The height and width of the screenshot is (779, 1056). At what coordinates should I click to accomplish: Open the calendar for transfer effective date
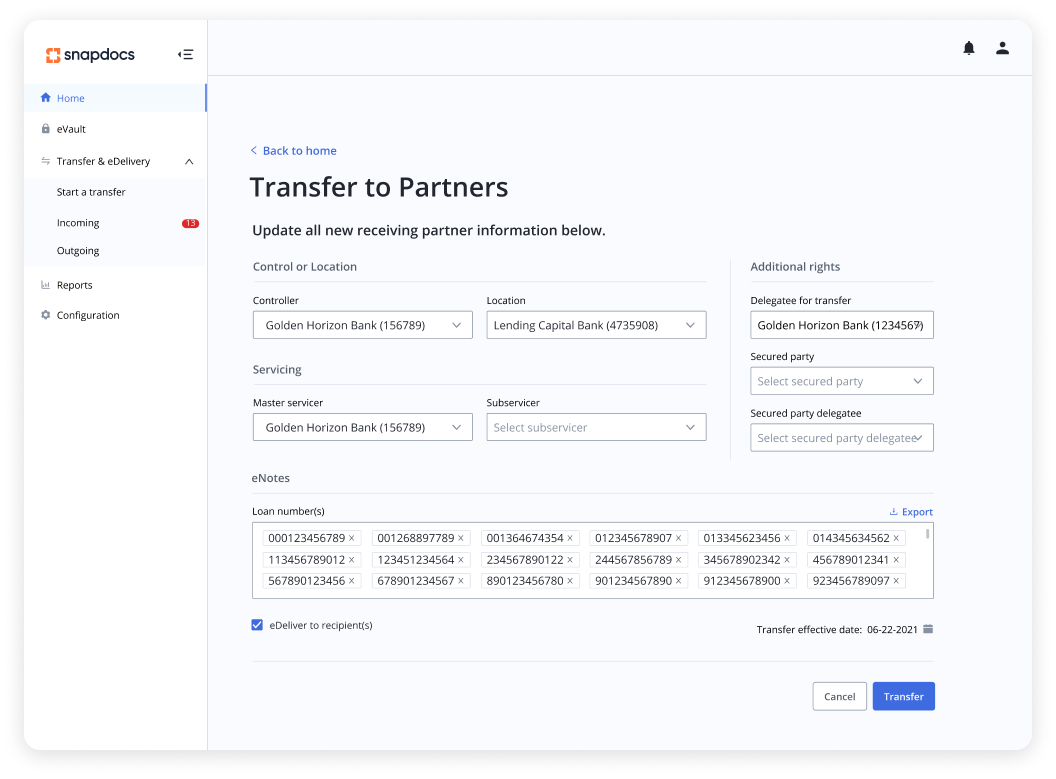(928, 629)
